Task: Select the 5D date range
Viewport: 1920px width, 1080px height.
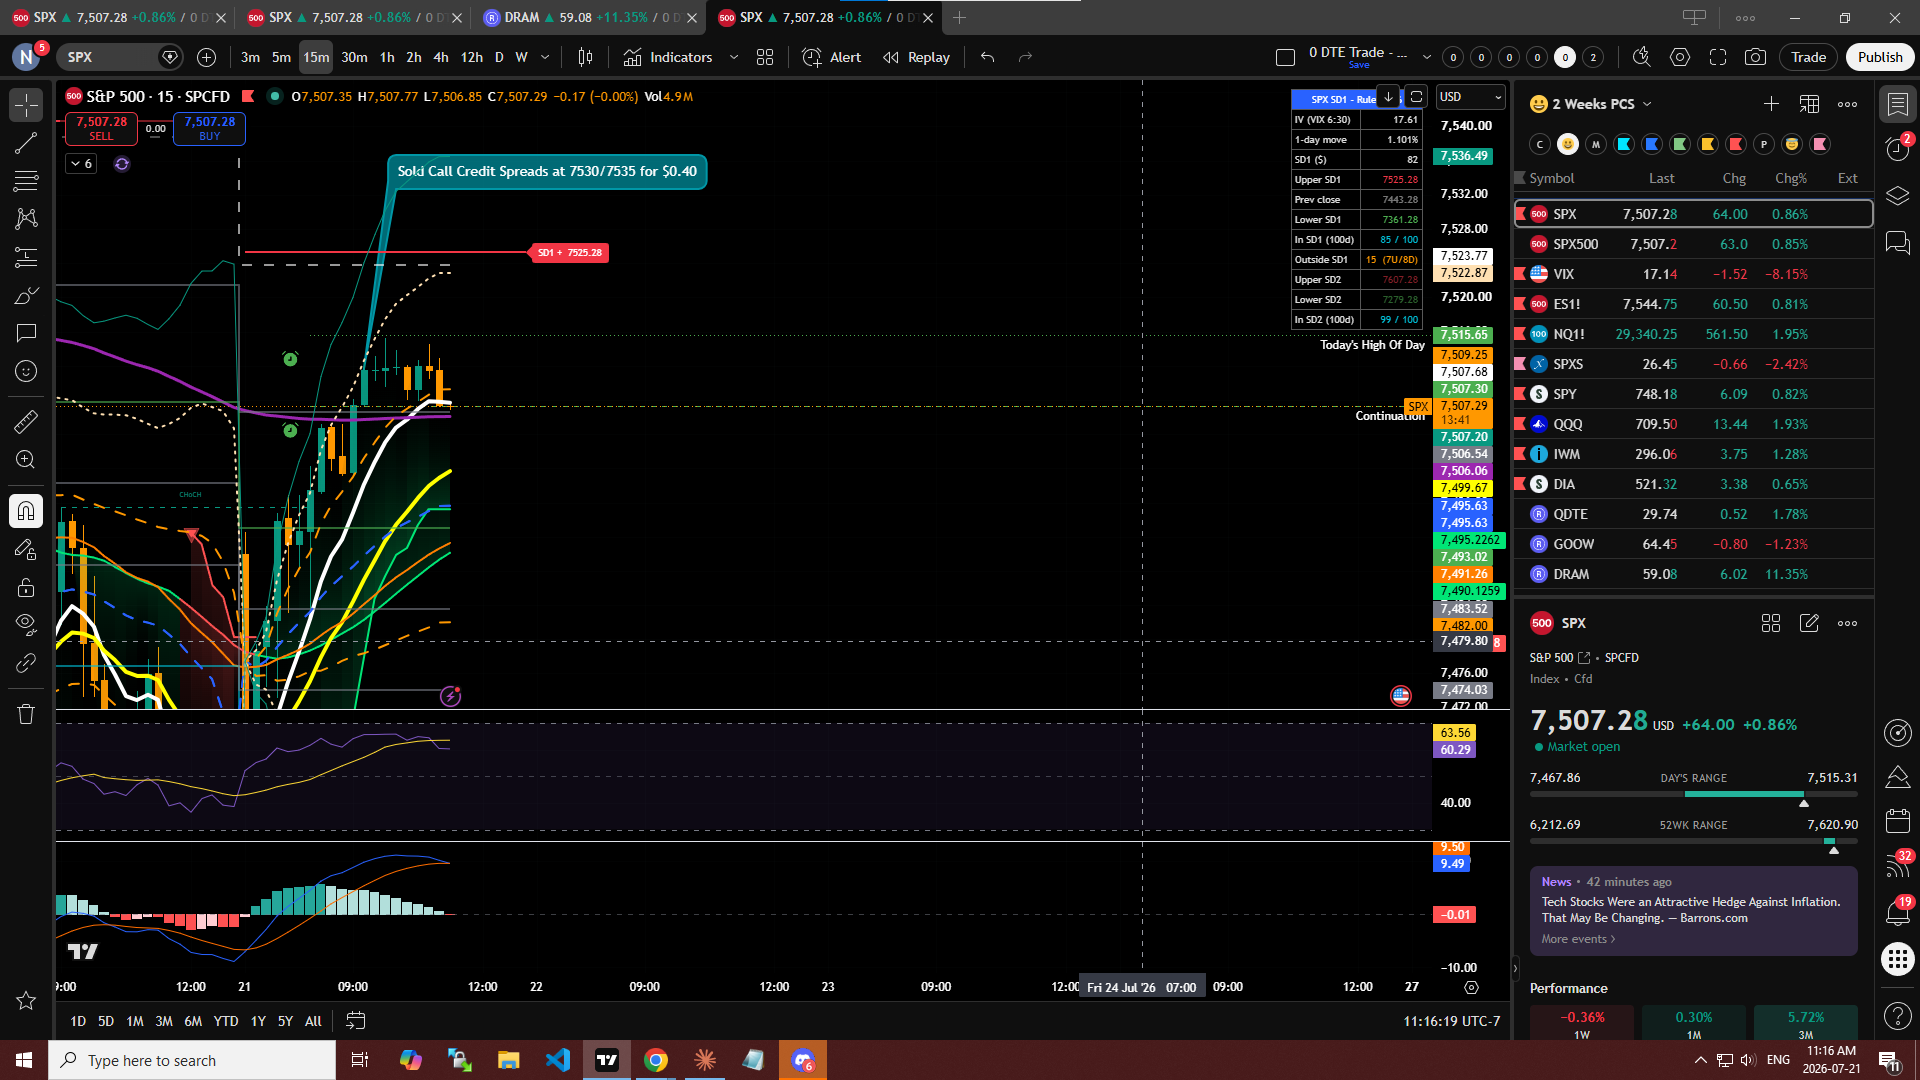Action: pos(106,1021)
